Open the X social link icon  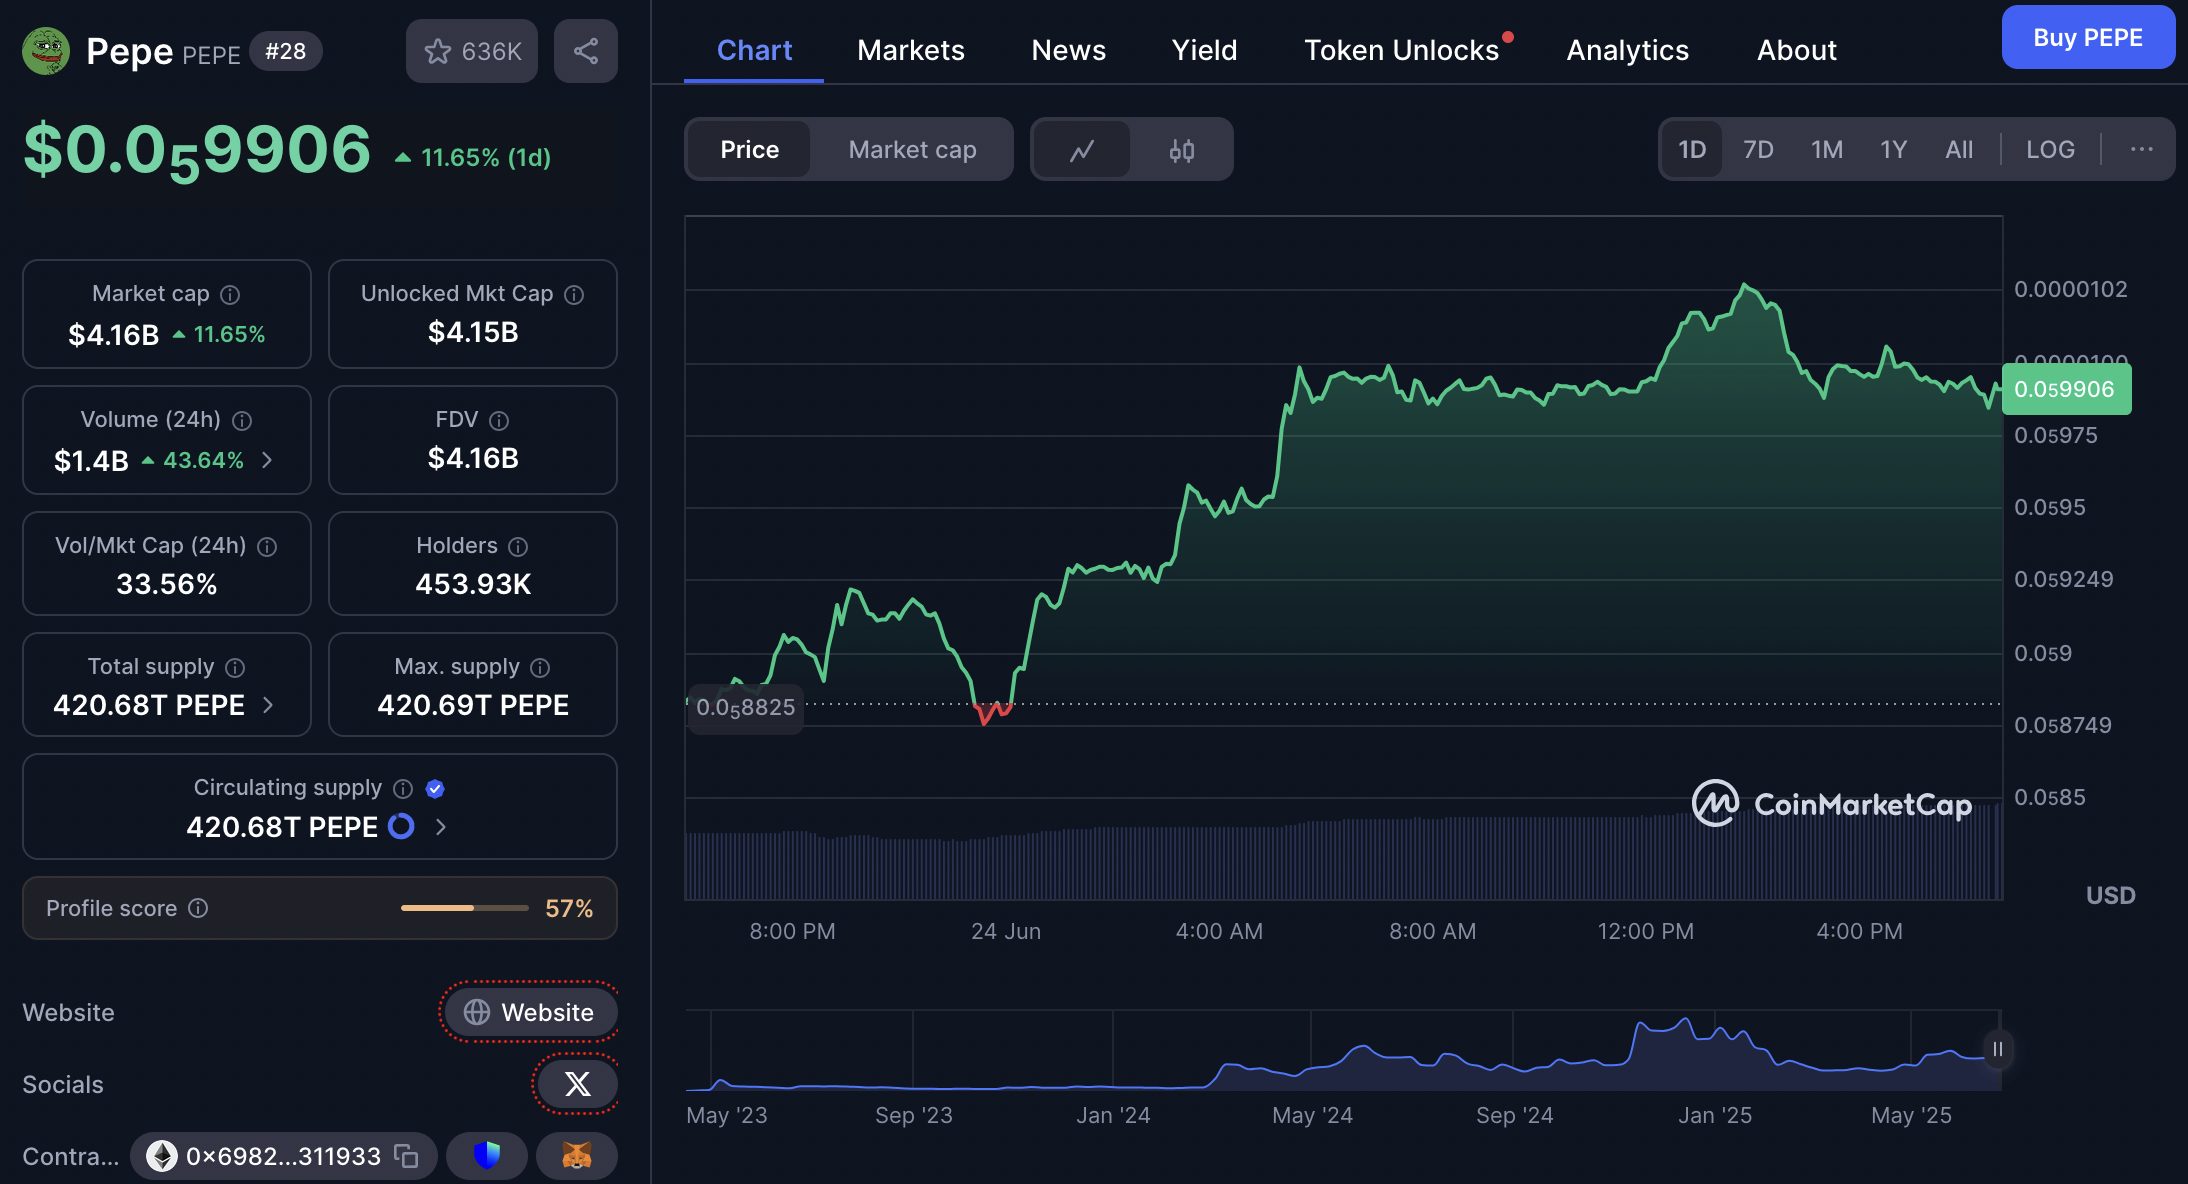(x=577, y=1084)
